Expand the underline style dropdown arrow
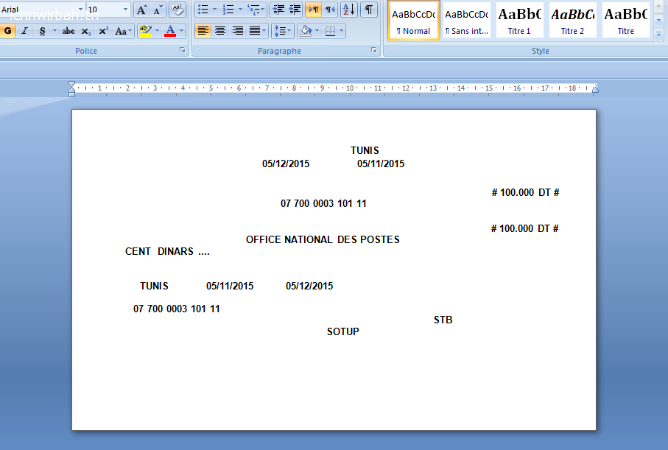Image resolution: width=668 pixels, height=450 pixels. pyautogui.click(x=54, y=31)
